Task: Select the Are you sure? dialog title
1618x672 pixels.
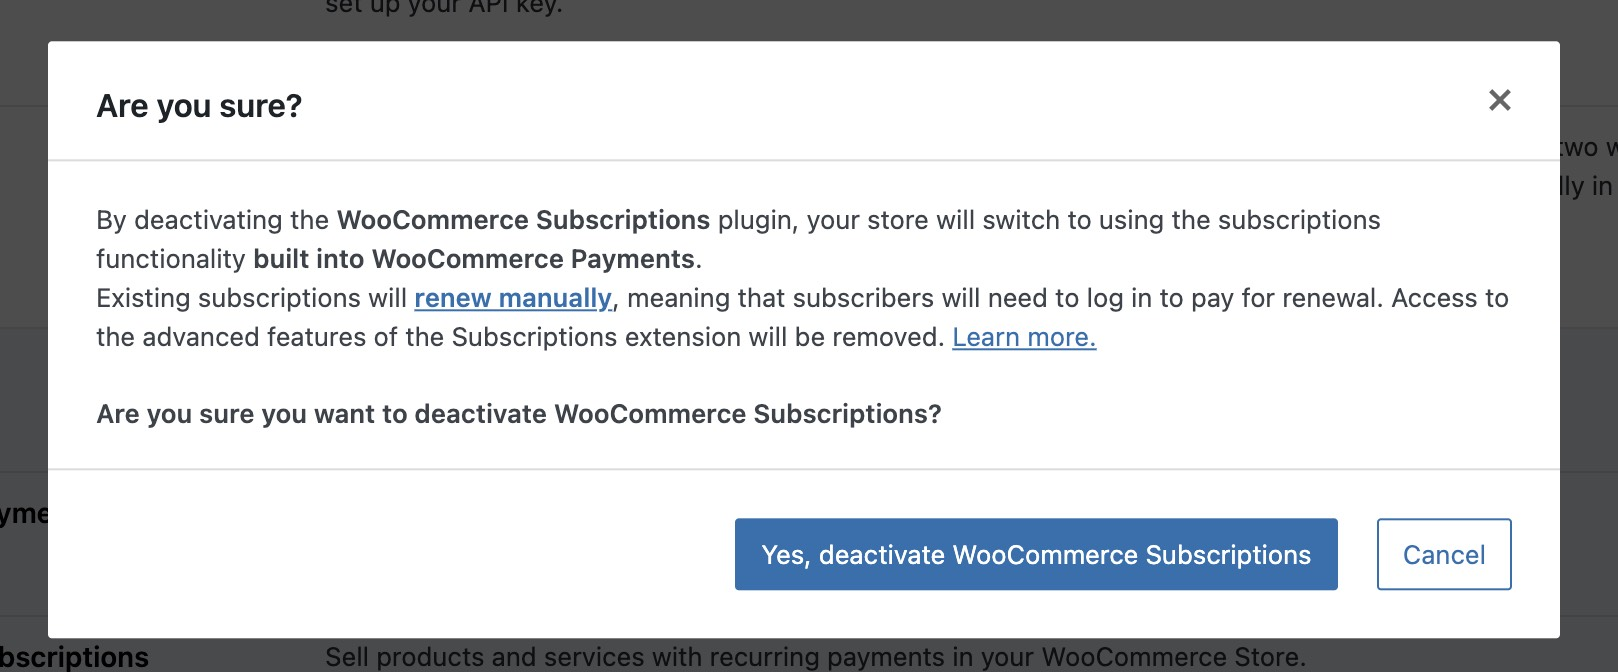Action: click(198, 104)
